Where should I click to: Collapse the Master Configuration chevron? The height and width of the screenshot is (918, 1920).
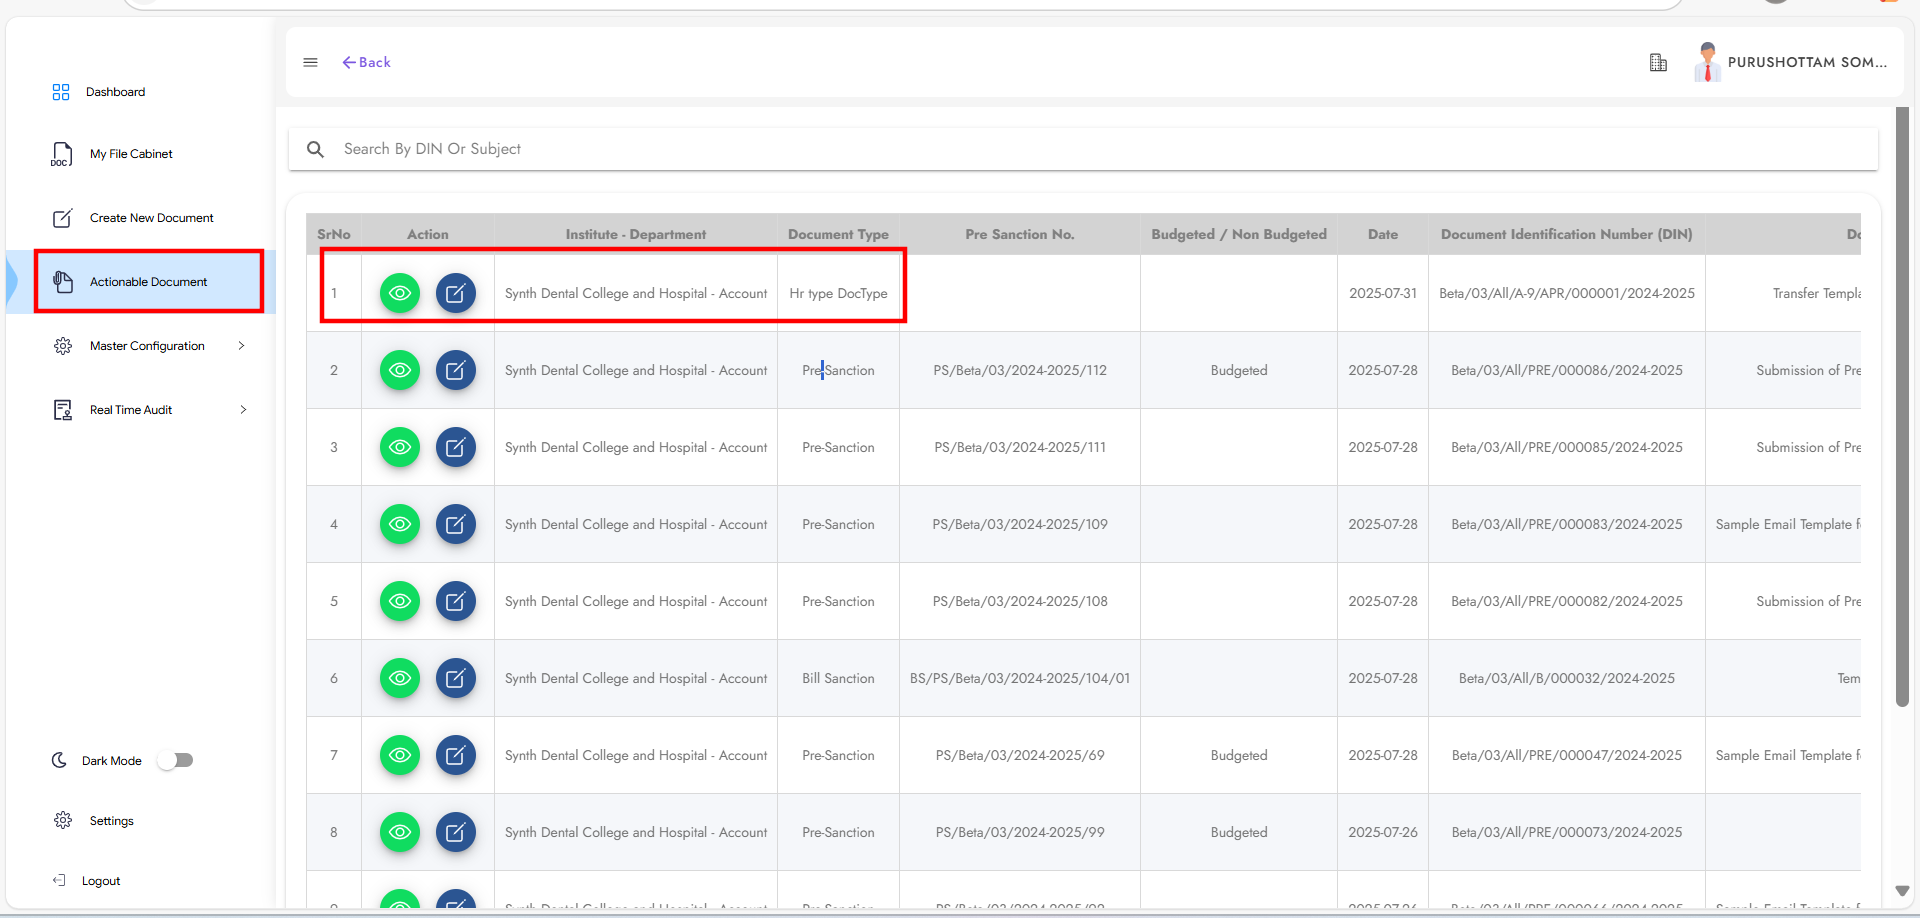(241, 345)
